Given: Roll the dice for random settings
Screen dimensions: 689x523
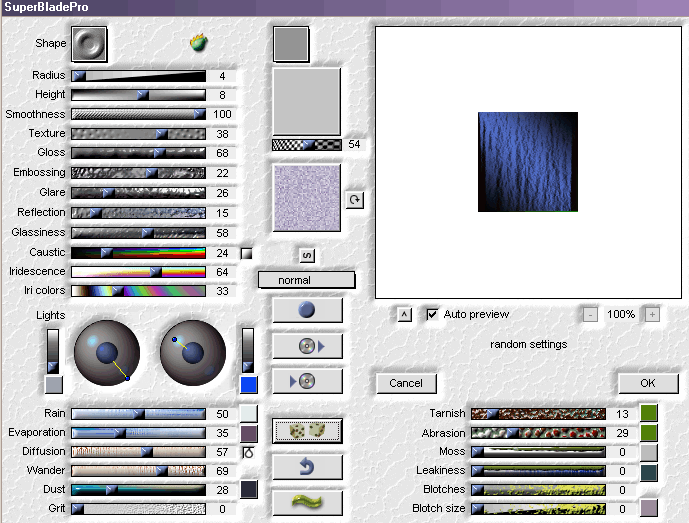Looking at the screenshot, I should point(307,431).
